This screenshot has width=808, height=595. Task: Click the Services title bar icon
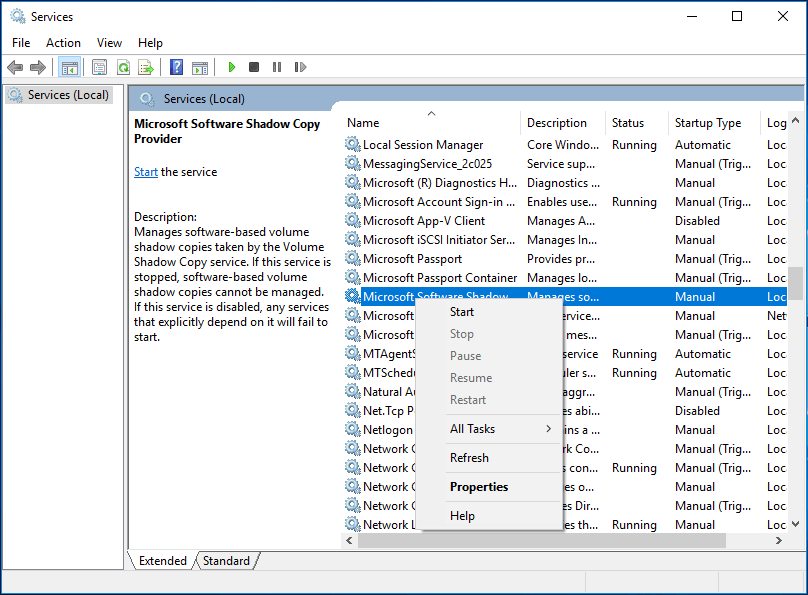click(x=18, y=16)
